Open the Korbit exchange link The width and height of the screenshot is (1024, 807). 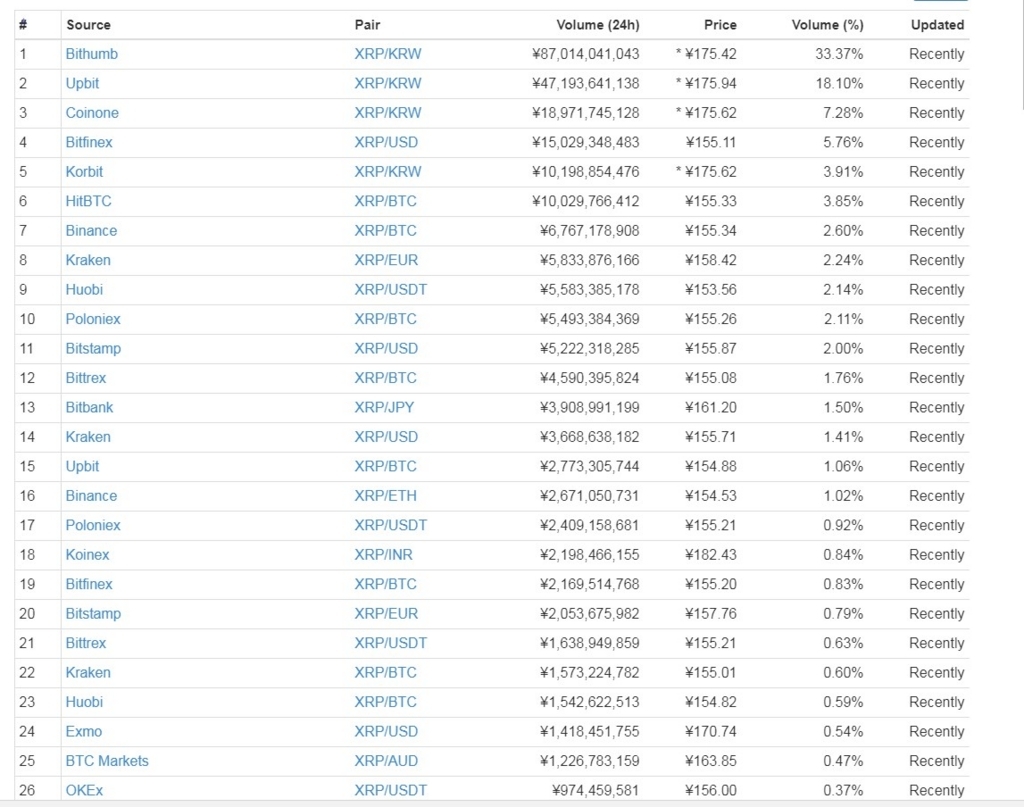(x=84, y=172)
